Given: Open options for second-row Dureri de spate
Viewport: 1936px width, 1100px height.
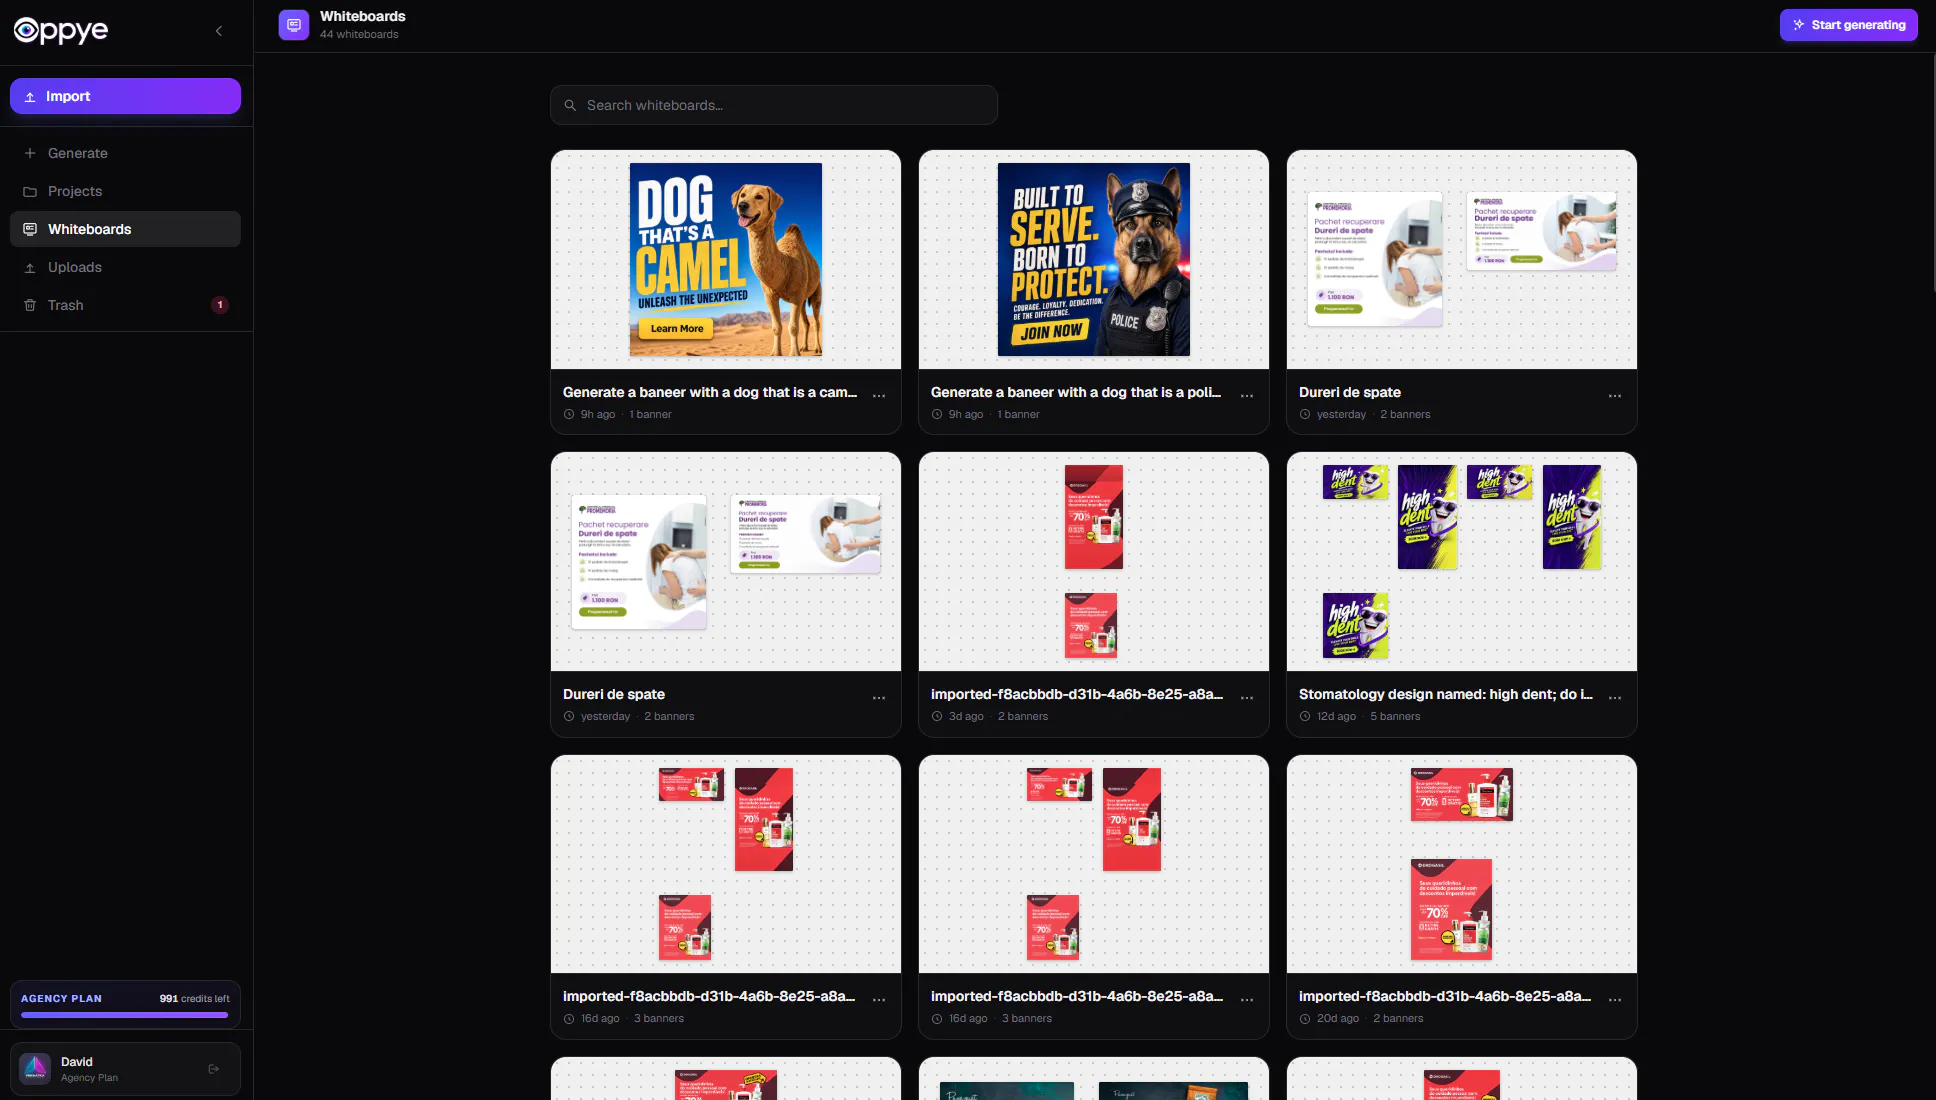Looking at the screenshot, I should click(x=879, y=698).
